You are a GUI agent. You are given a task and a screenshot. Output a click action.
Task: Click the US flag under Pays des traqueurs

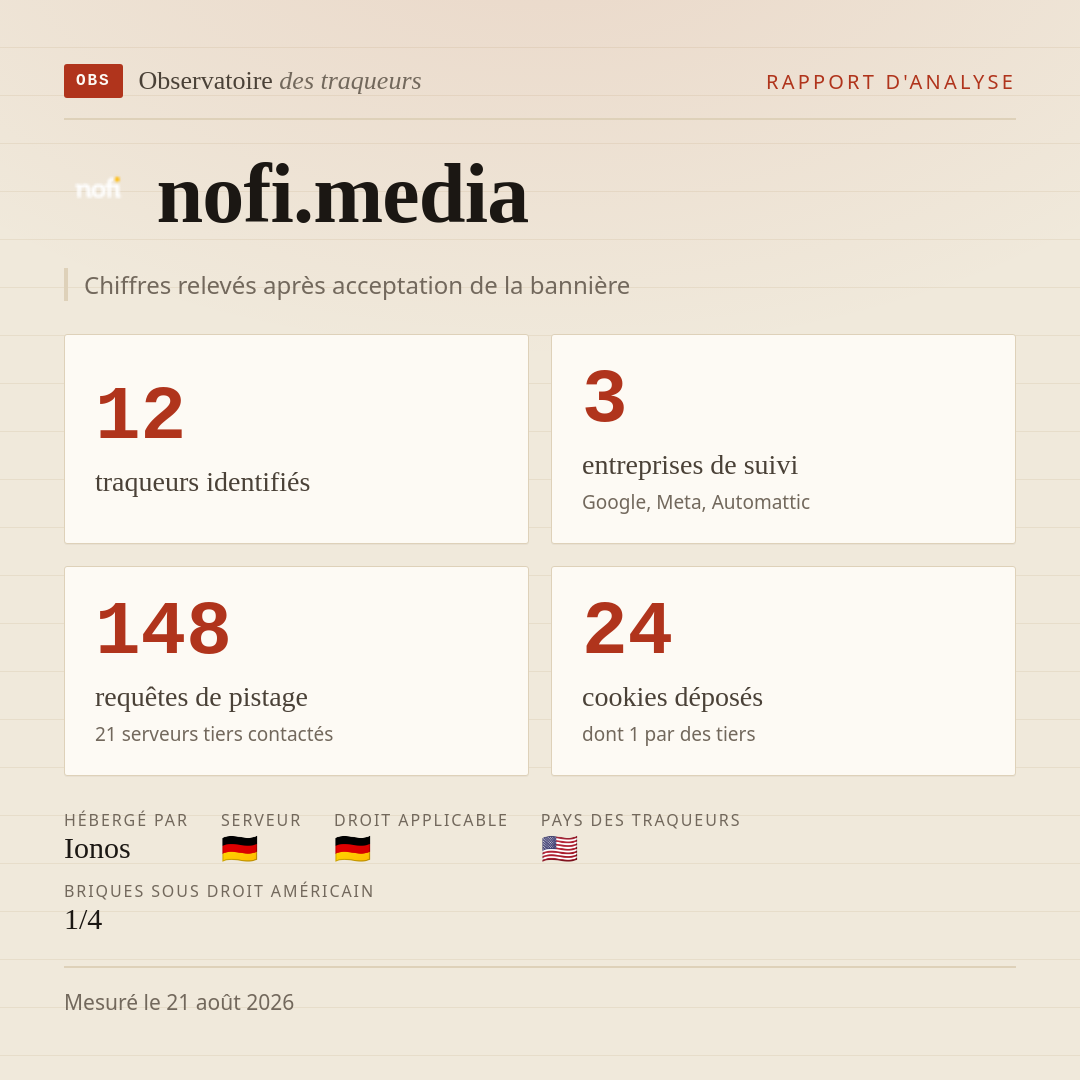click(x=559, y=849)
